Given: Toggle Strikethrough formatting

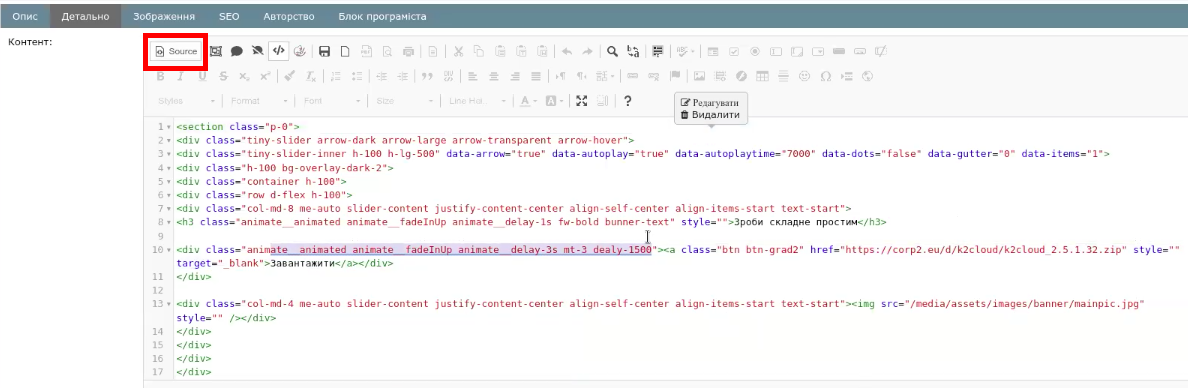Looking at the screenshot, I should (223, 76).
